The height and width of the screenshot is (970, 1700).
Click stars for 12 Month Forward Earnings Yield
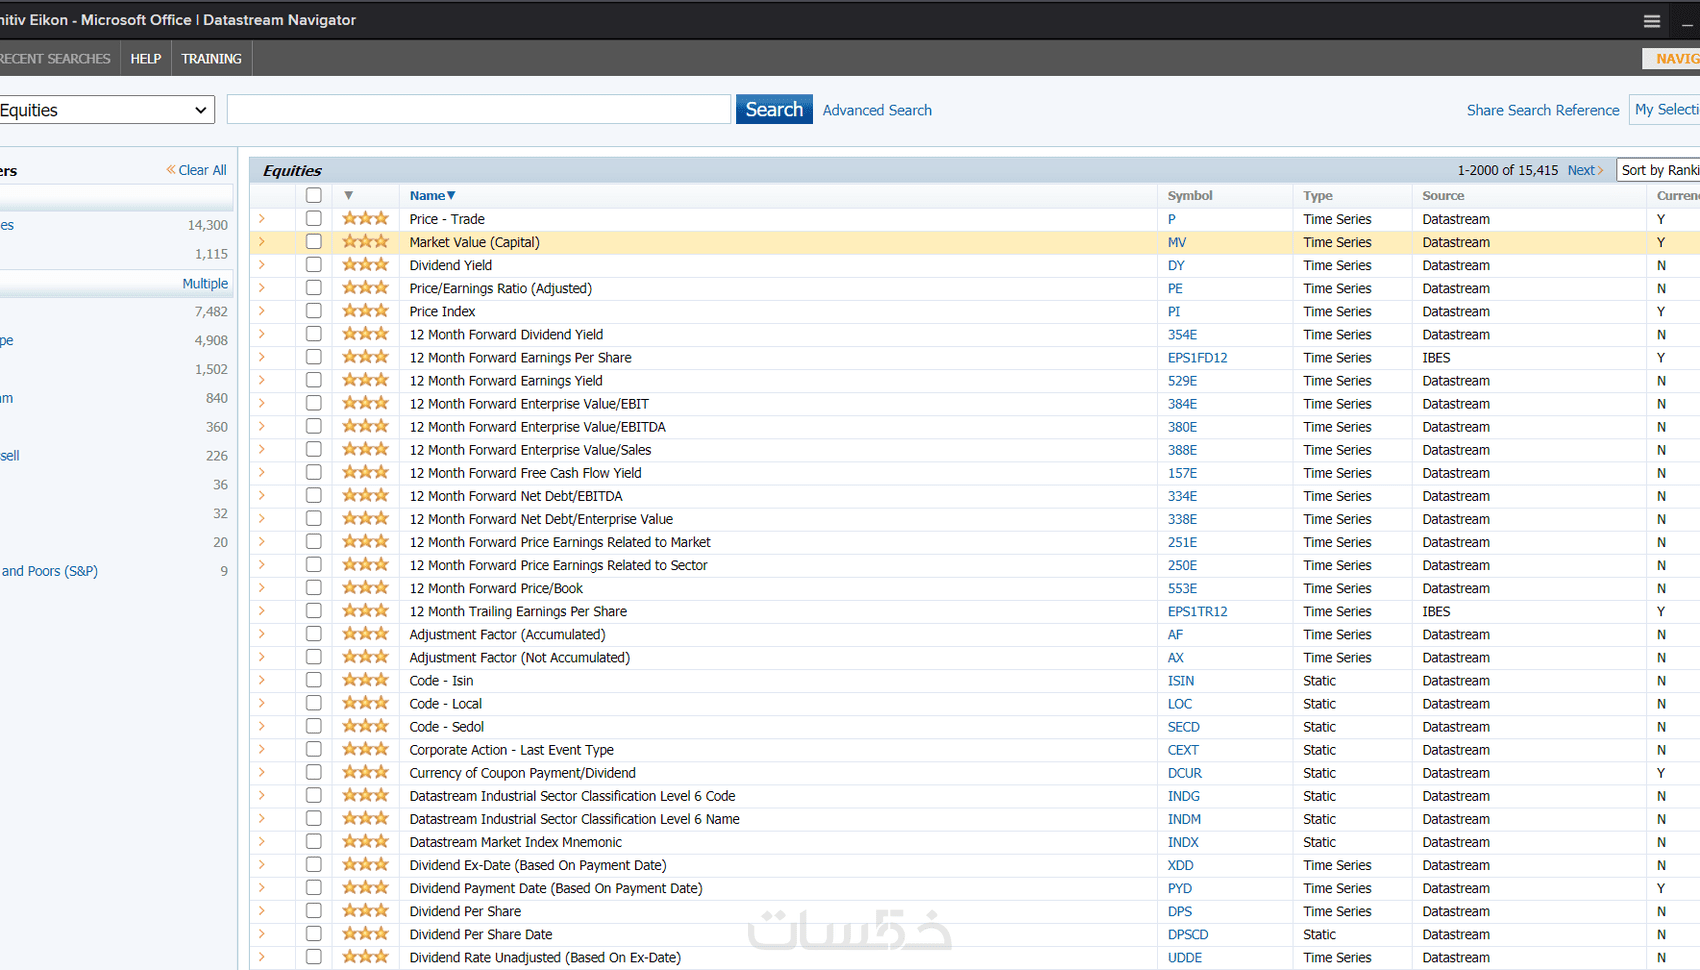(365, 380)
